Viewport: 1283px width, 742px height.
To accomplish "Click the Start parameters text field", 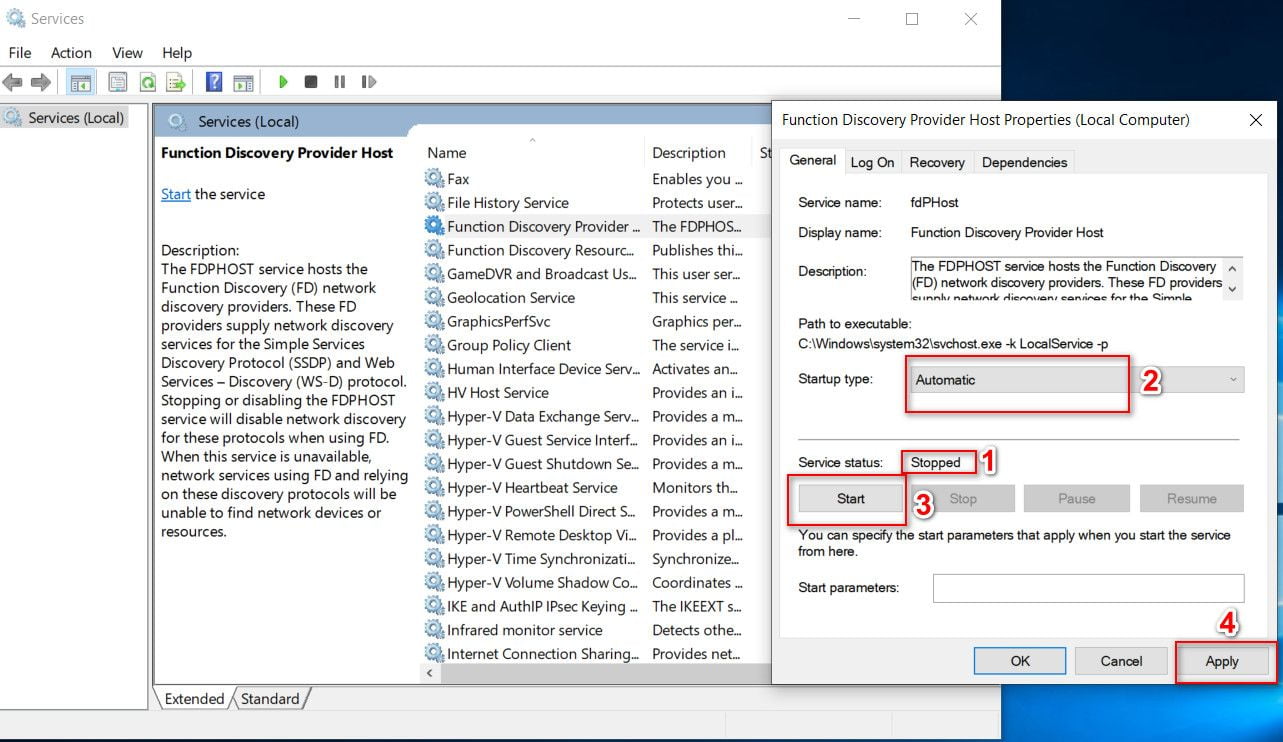I will [x=1088, y=588].
